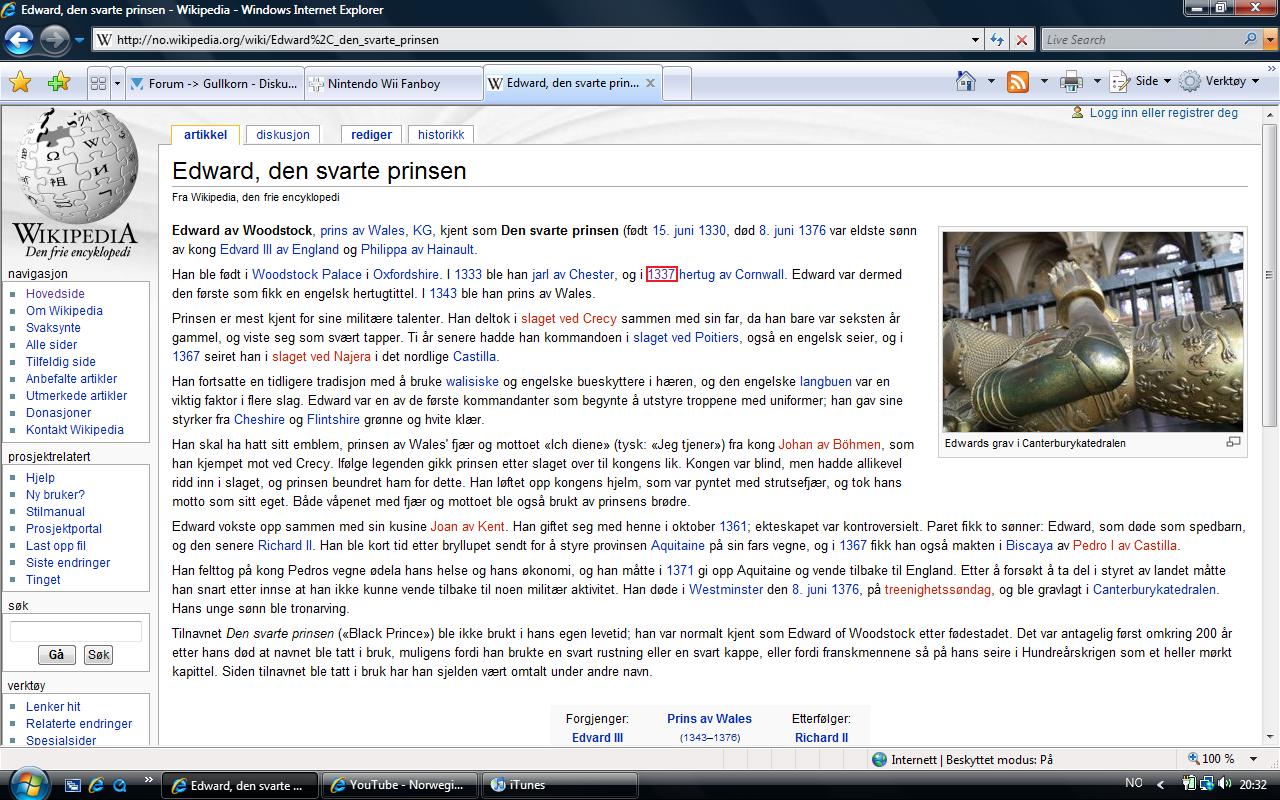Open the Quick Tabs grid icon
This screenshot has height=800, width=1280.
click(98, 83)
